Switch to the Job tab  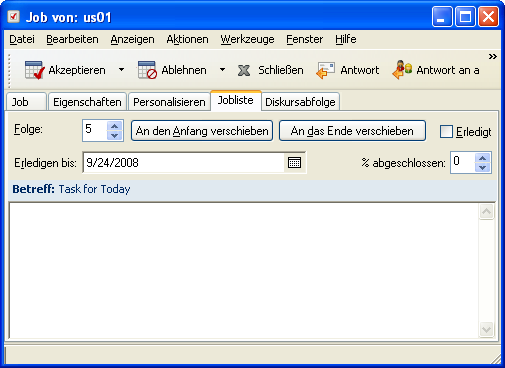pos(26,102)
